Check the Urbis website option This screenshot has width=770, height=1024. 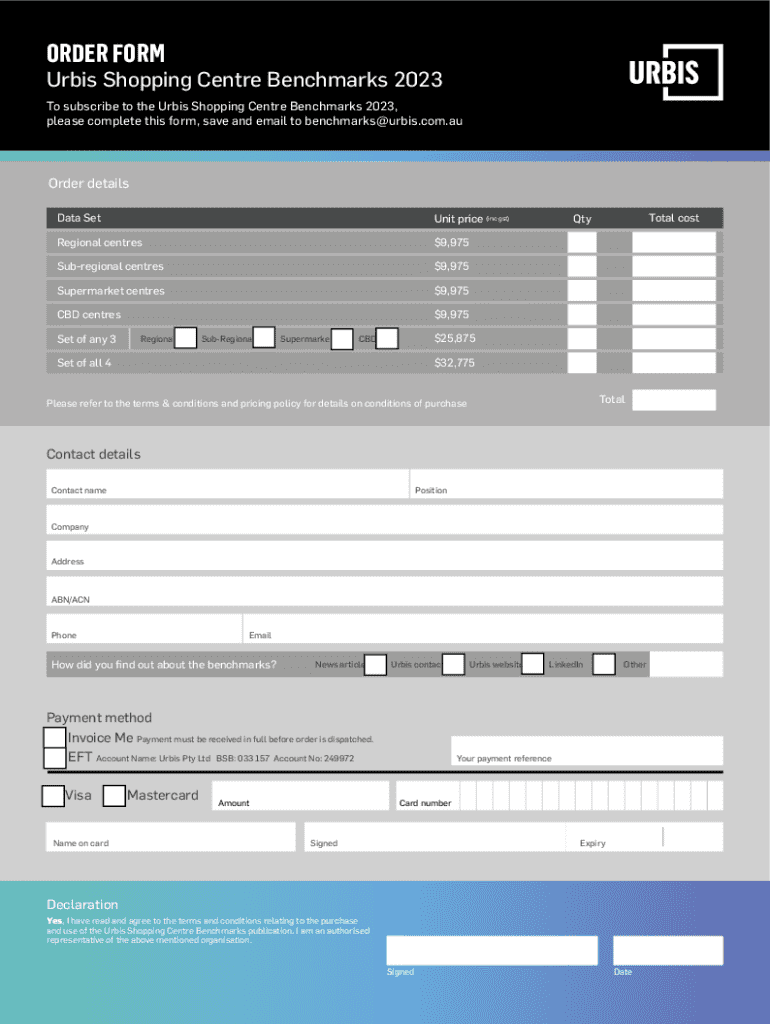[533, 663]
